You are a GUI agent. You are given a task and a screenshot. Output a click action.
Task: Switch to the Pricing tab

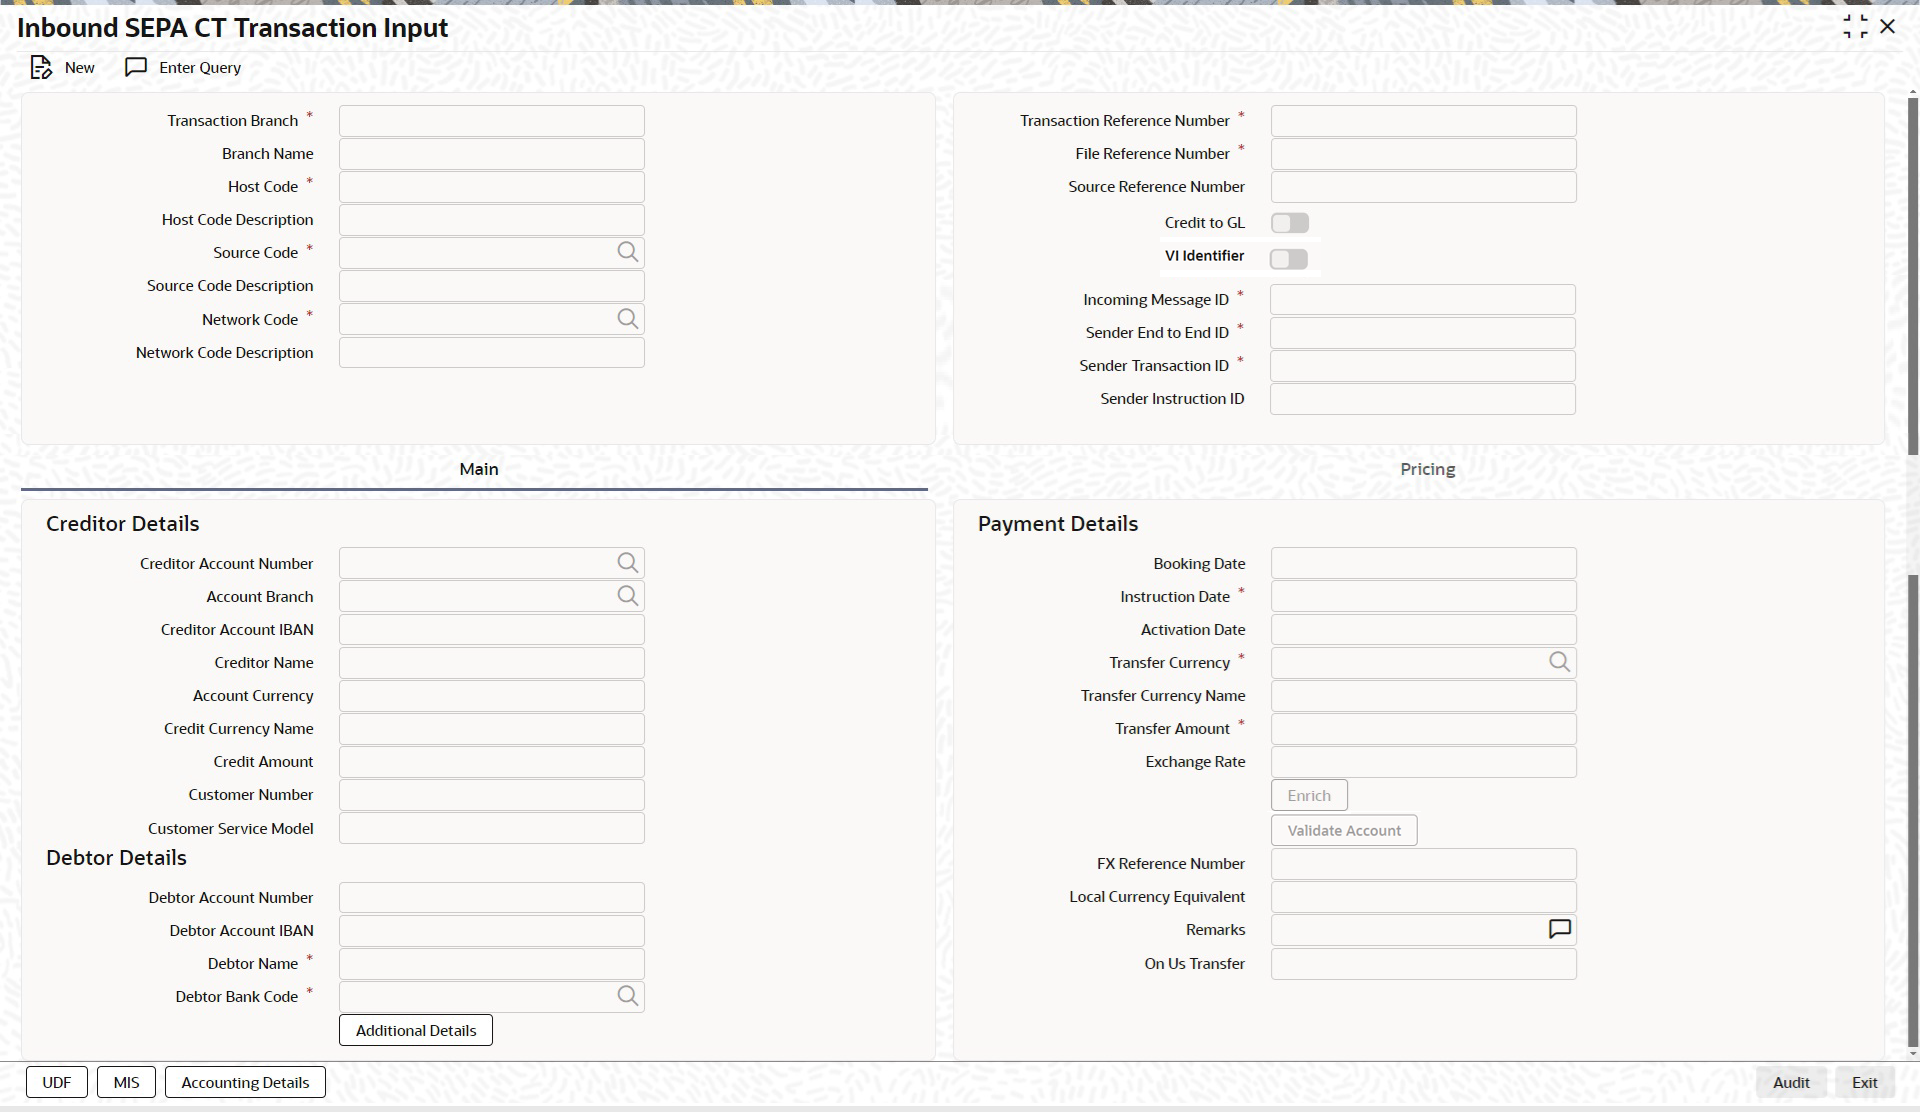[x=1427, y=470]
